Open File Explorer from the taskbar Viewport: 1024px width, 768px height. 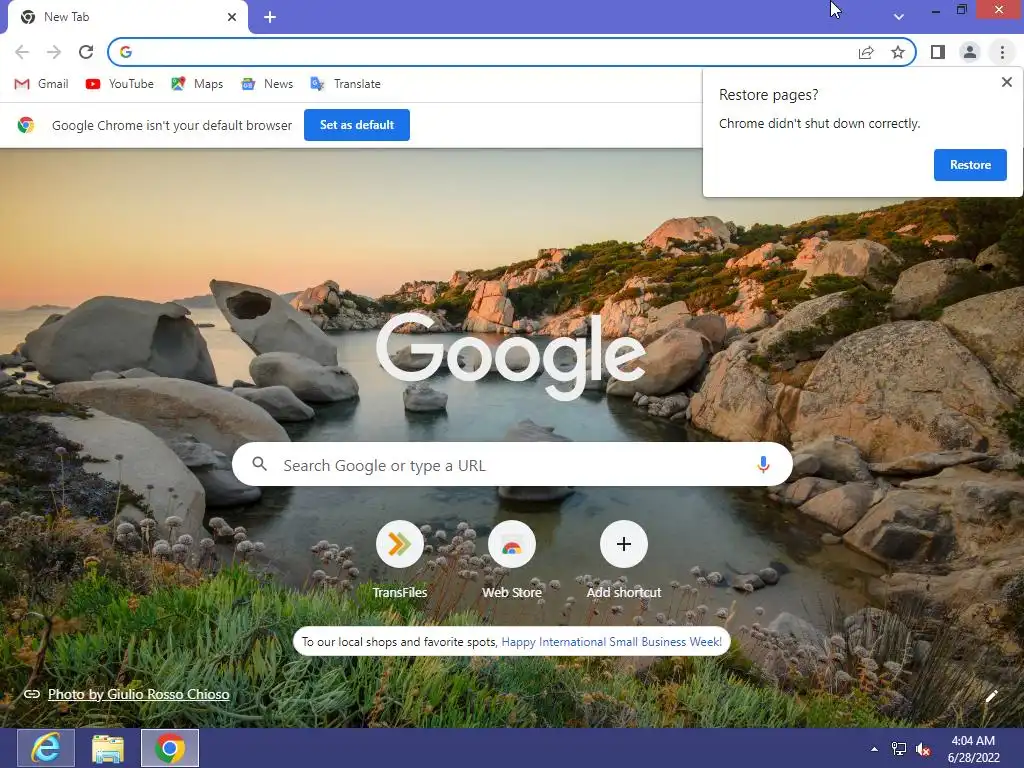pos(108,748)
